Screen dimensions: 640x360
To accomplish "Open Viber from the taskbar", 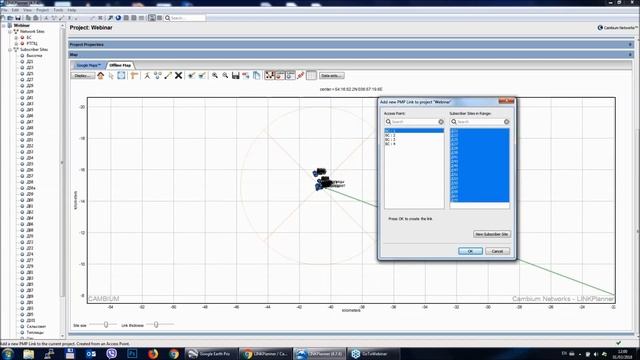I will click(111, 353).
